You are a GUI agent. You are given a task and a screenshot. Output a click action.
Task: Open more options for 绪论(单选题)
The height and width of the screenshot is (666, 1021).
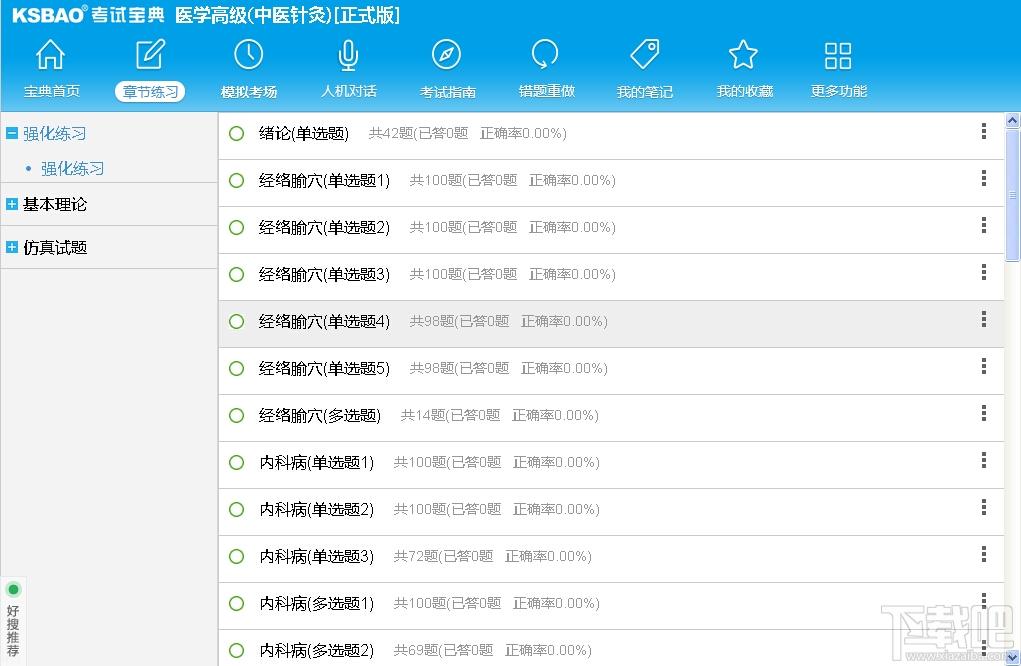click(x=984, y=132)
